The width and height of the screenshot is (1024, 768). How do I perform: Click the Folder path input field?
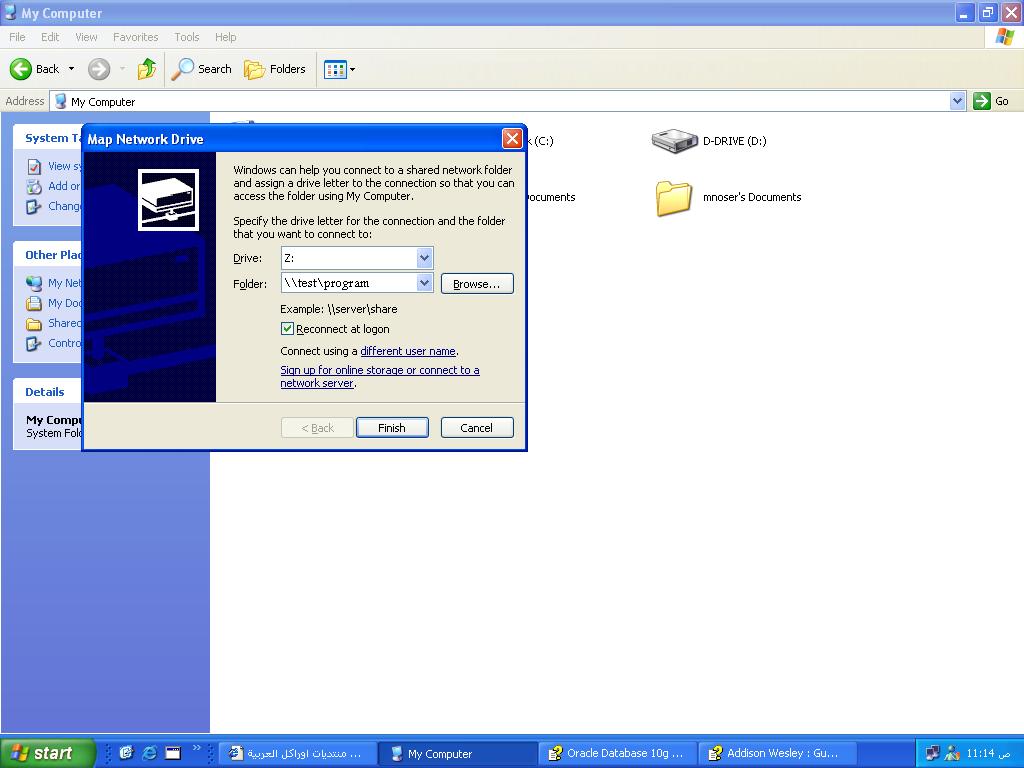(348, 283)
